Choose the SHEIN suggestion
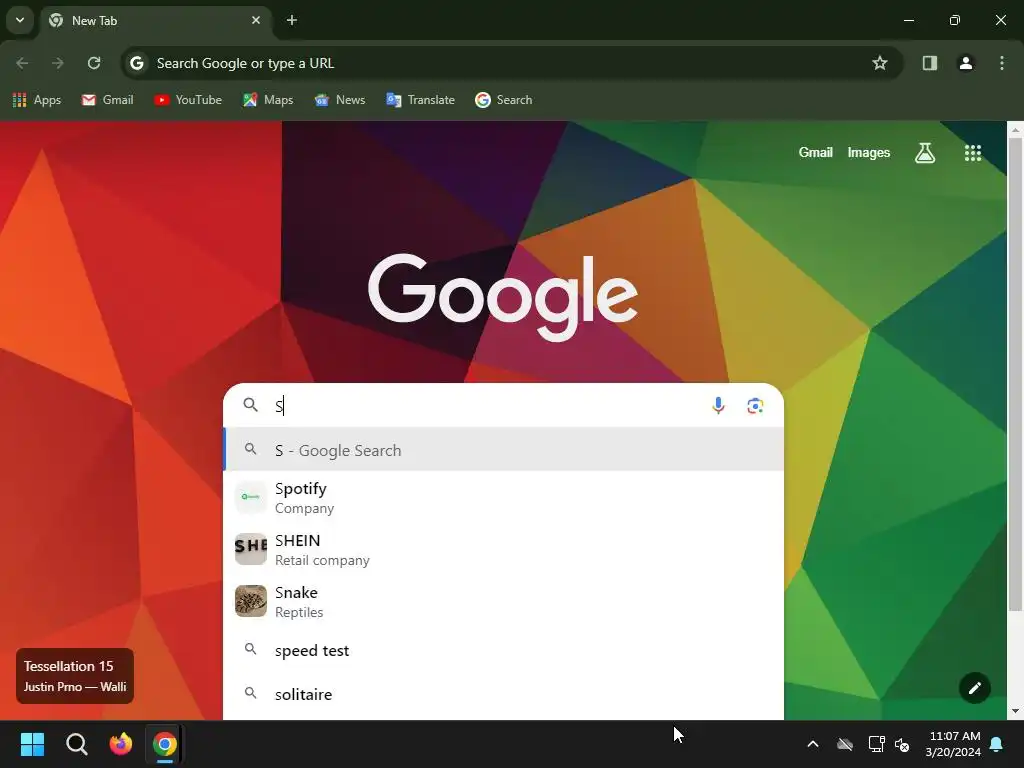The width and height of the screenshot is (1024, 768). [504, 549]
